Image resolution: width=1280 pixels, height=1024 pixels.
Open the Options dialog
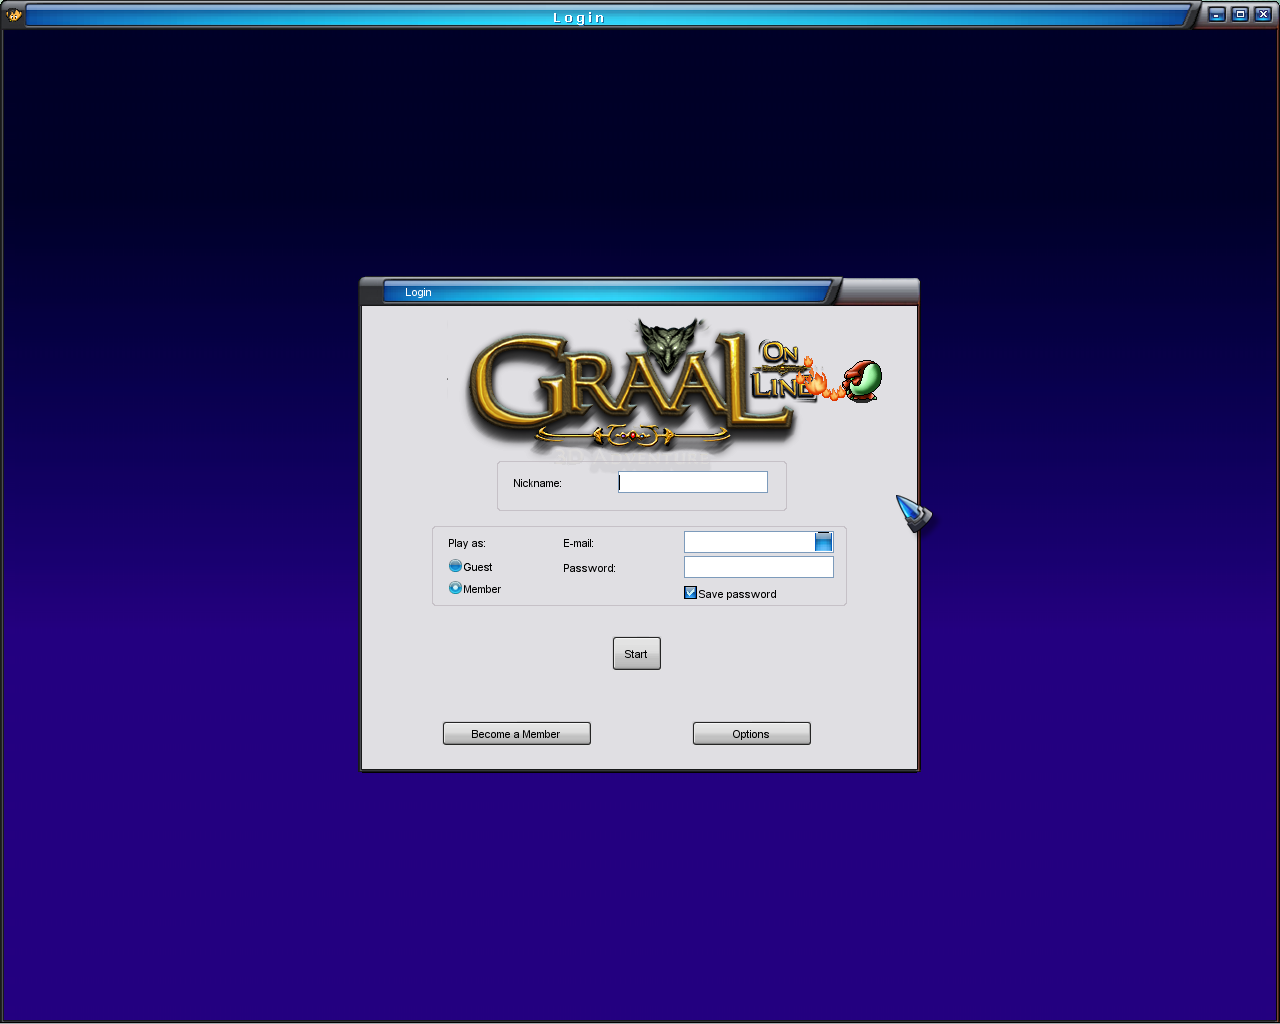[x=751, y=734]
